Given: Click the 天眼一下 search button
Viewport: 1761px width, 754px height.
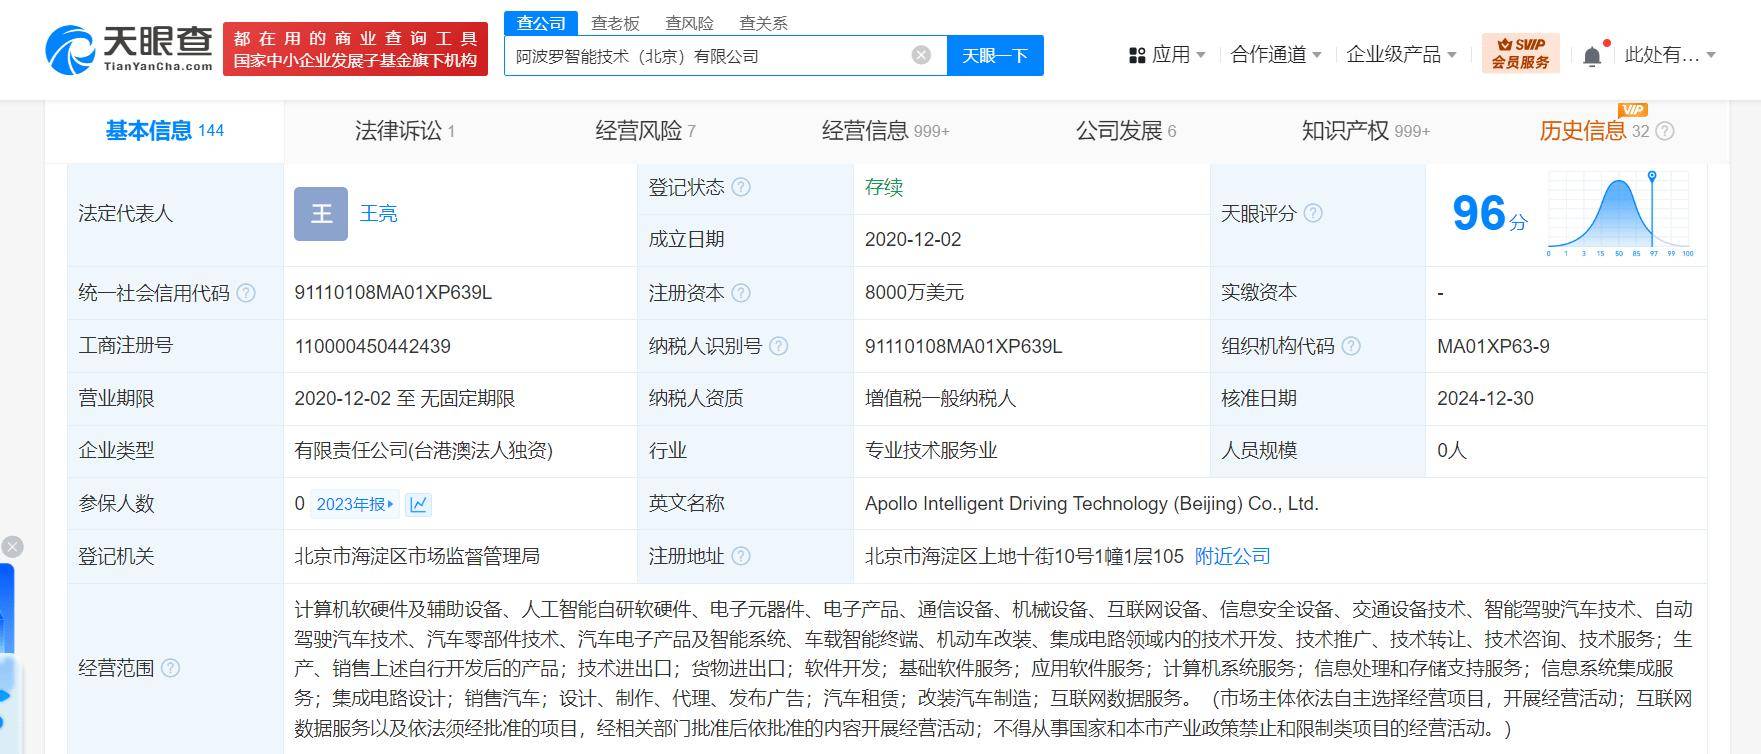Looking at the screenshot, I should (x=994, y=55).
